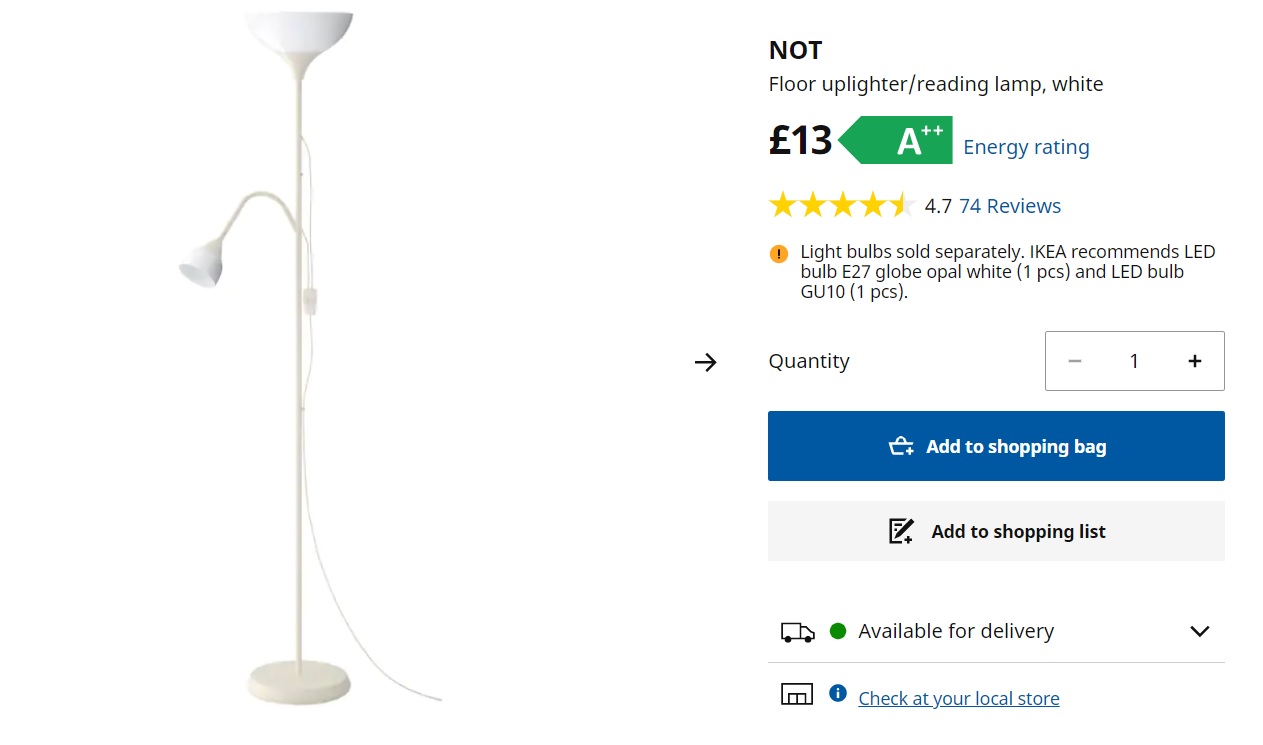Click the next product image arrow
Screen dimensions: 1263x745
[706, 362]
